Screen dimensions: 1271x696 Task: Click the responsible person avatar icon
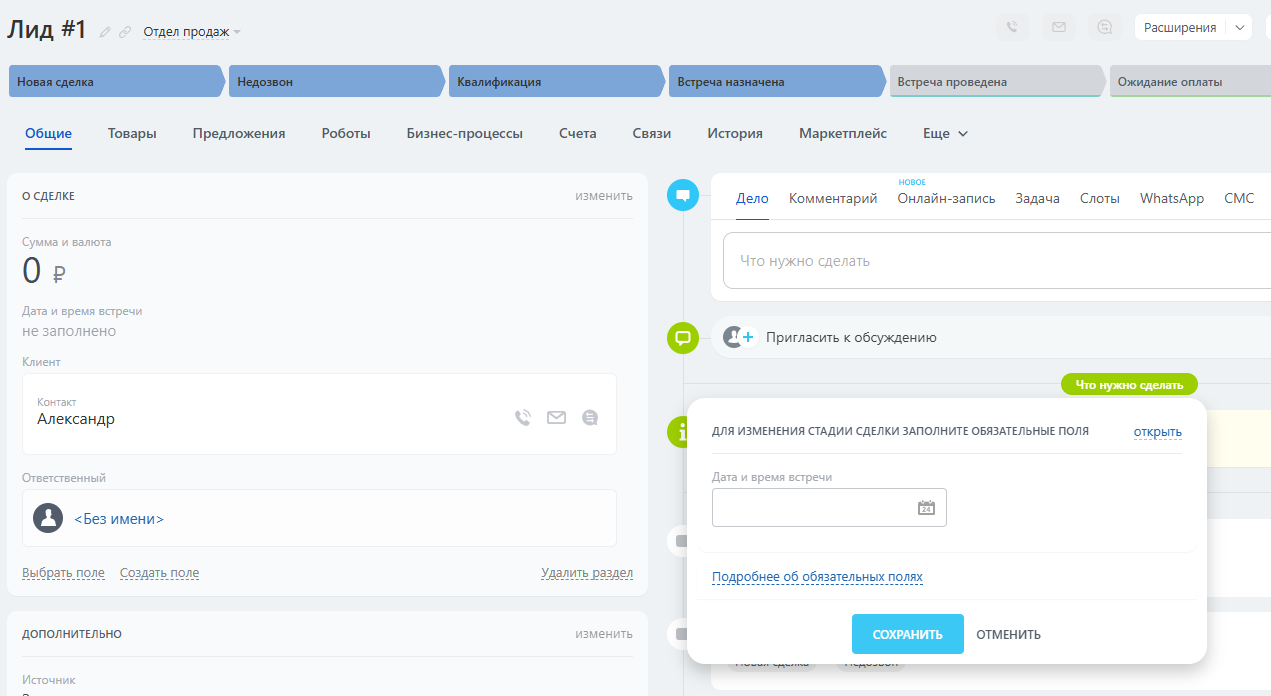pyautogui.click(x=48, y=518)
